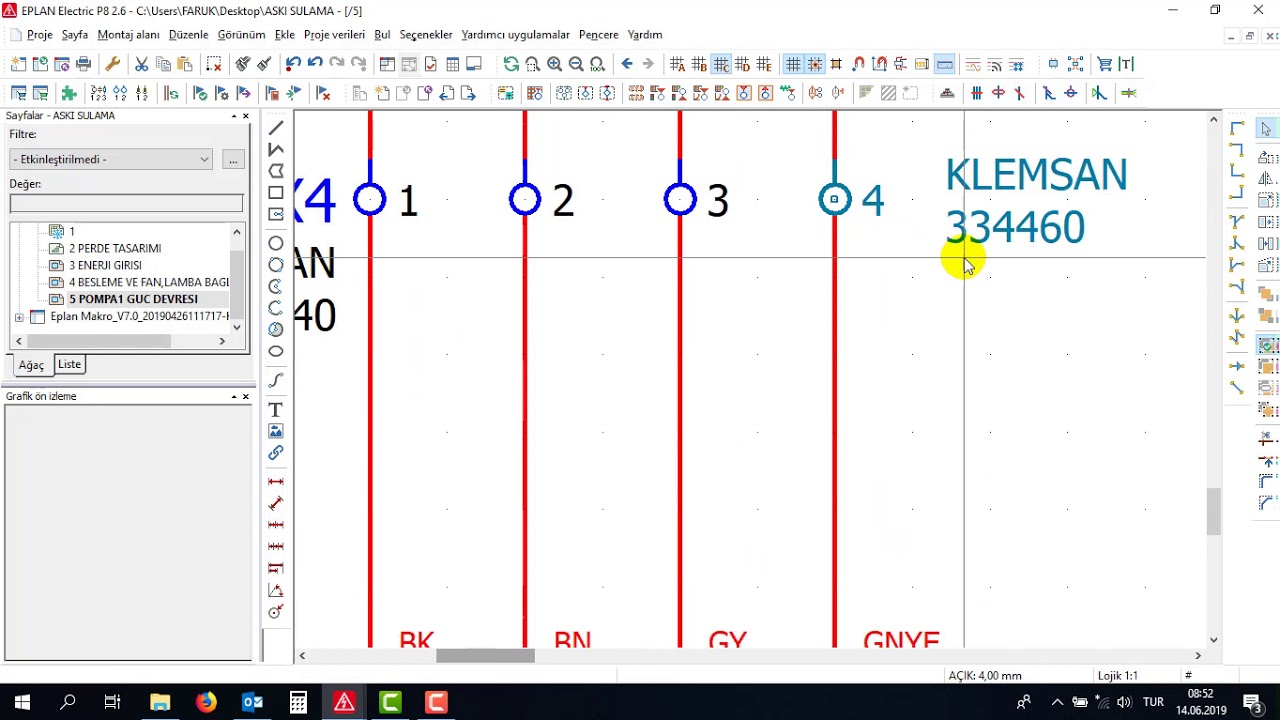Select the Line drawing tool
Viewport: 1280px width, 720px height.
(276, 128)
